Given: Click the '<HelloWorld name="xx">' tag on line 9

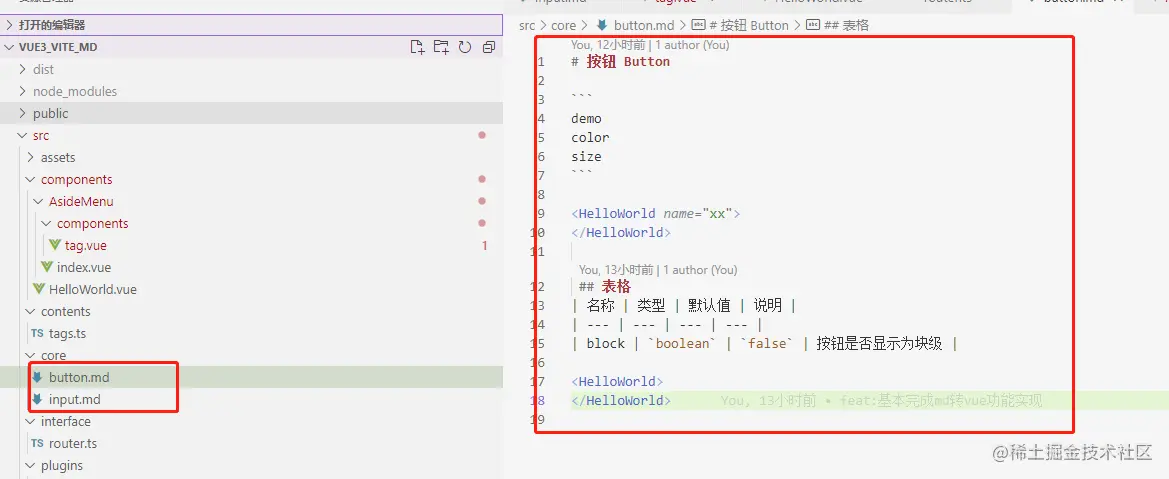Looking at the screenshot, I should point(655,213).
